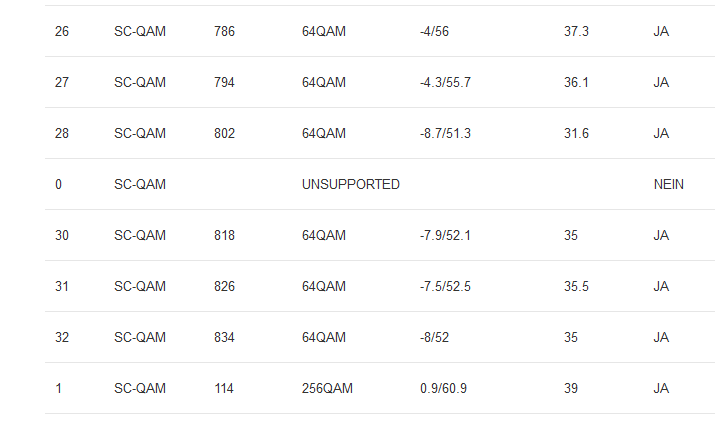Click channel number 26 cell
719x432 pixels.
62,32
